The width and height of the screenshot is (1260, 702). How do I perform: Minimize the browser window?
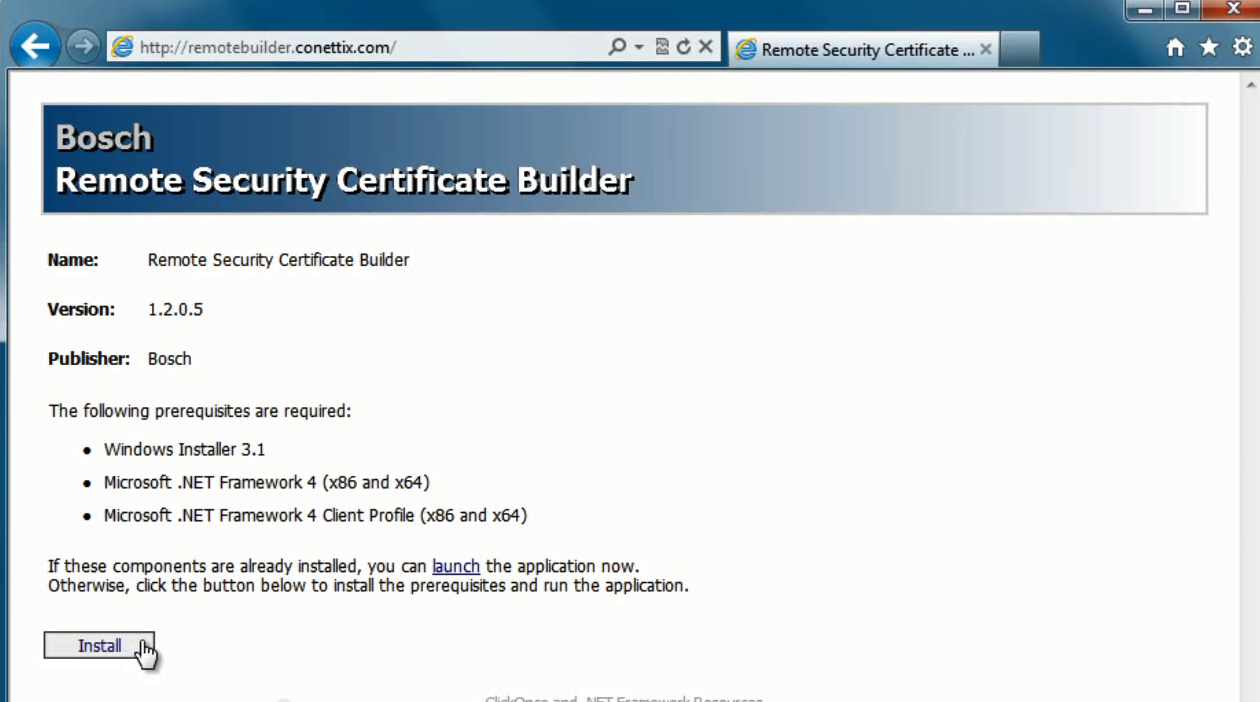click(x=1145, y=9)
